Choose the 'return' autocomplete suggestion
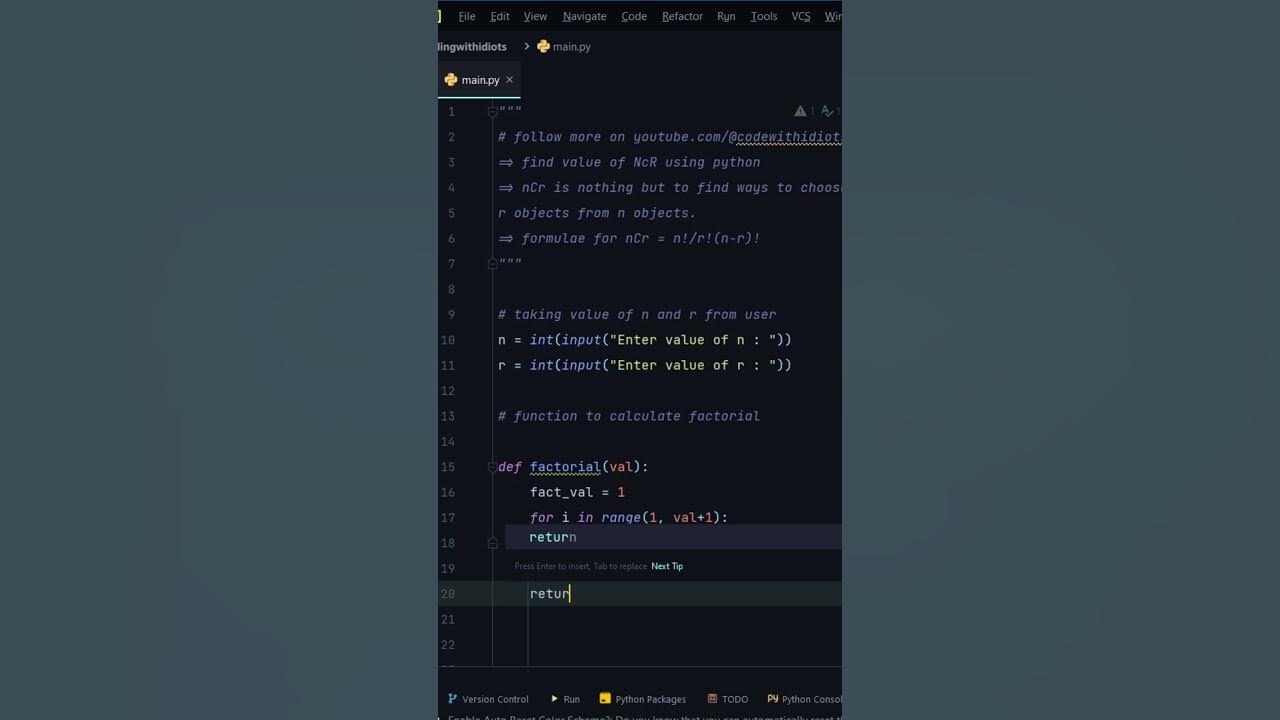 click(671, 537)
